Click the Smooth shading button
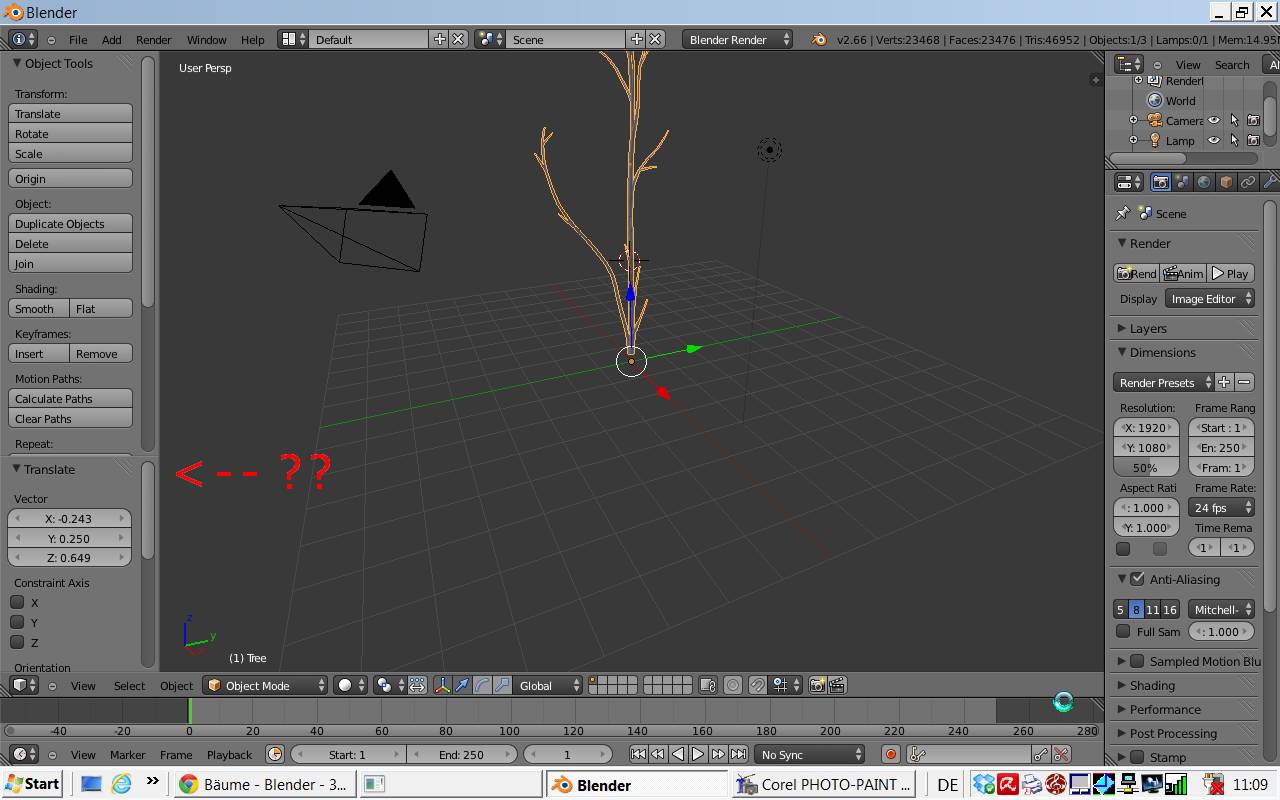 (38, 308)
